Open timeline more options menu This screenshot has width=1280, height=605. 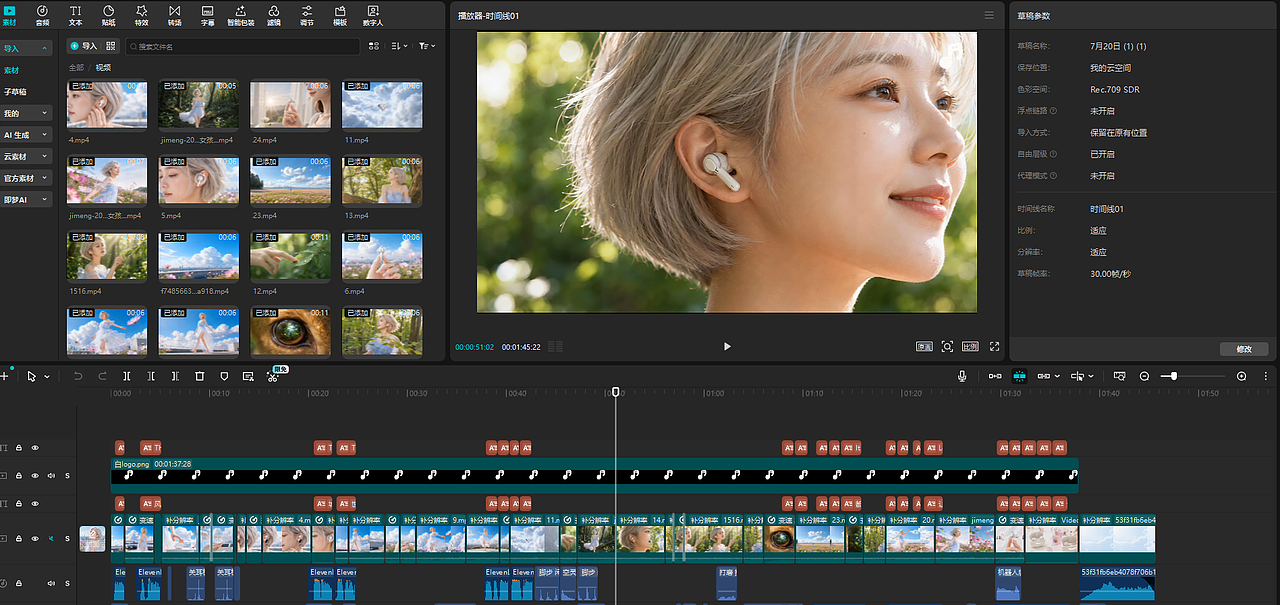pyautogui.click(x=1267, y=376)
